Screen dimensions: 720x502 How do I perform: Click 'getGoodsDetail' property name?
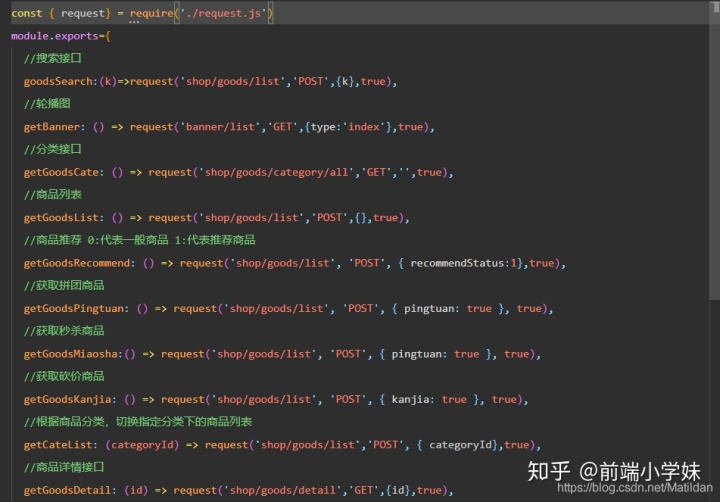(68, 491)
